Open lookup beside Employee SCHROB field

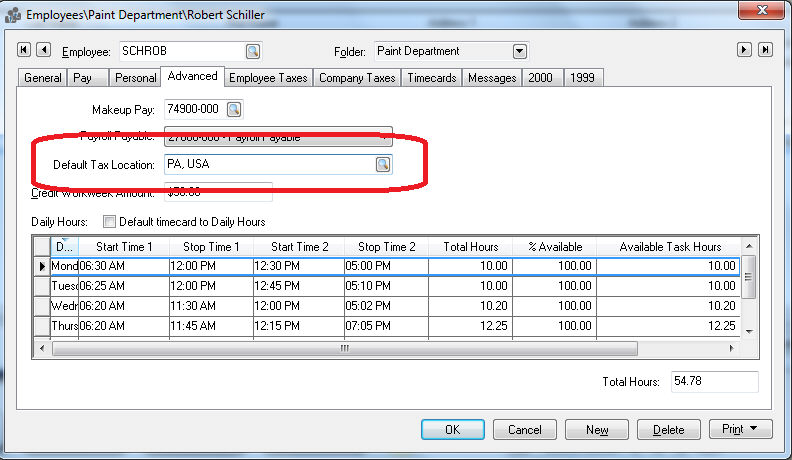[253, 51]
